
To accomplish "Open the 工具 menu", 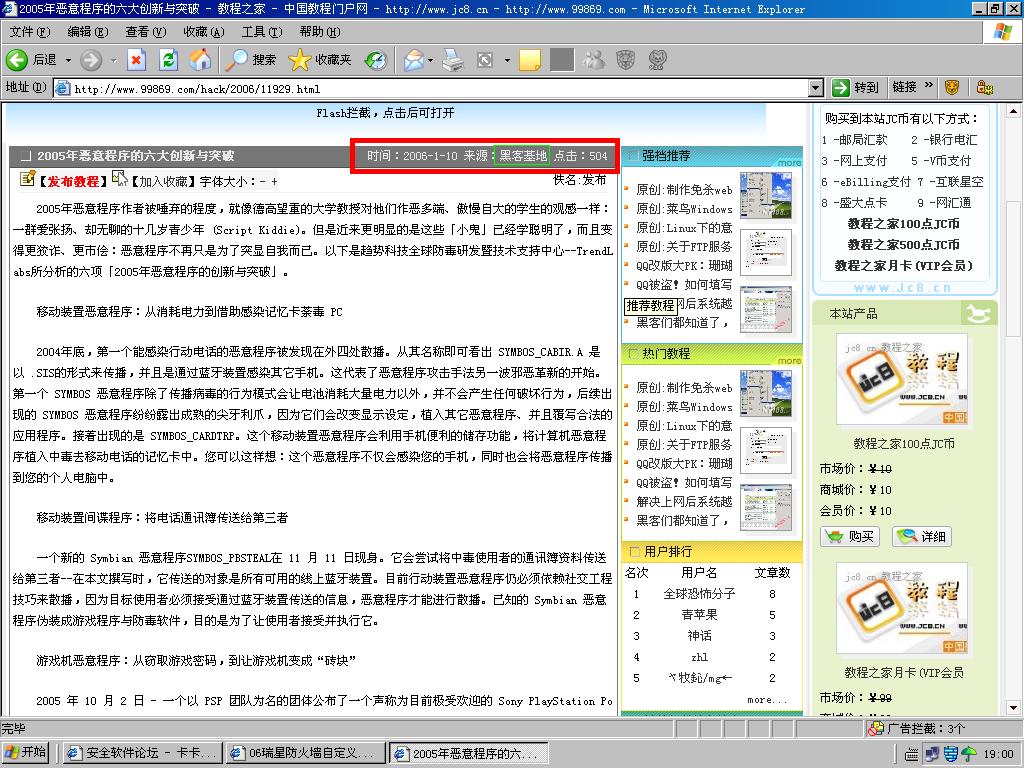I will click(x=262, y=31).
